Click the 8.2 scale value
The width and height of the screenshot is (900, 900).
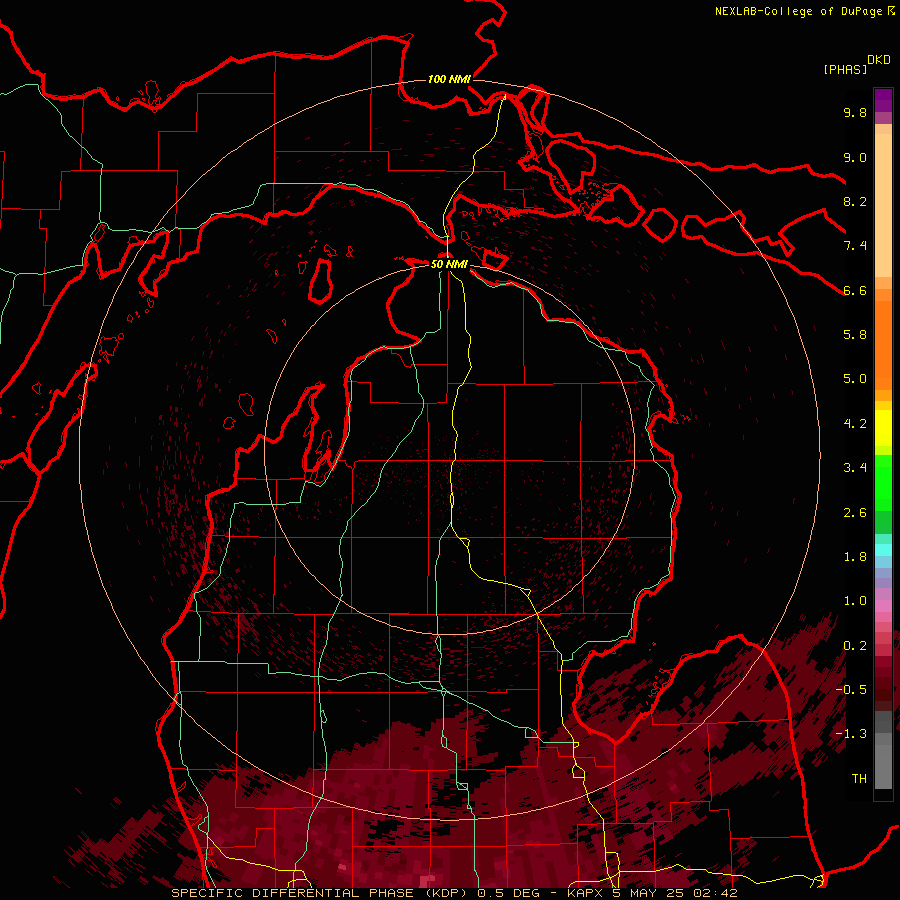[855, 201]
